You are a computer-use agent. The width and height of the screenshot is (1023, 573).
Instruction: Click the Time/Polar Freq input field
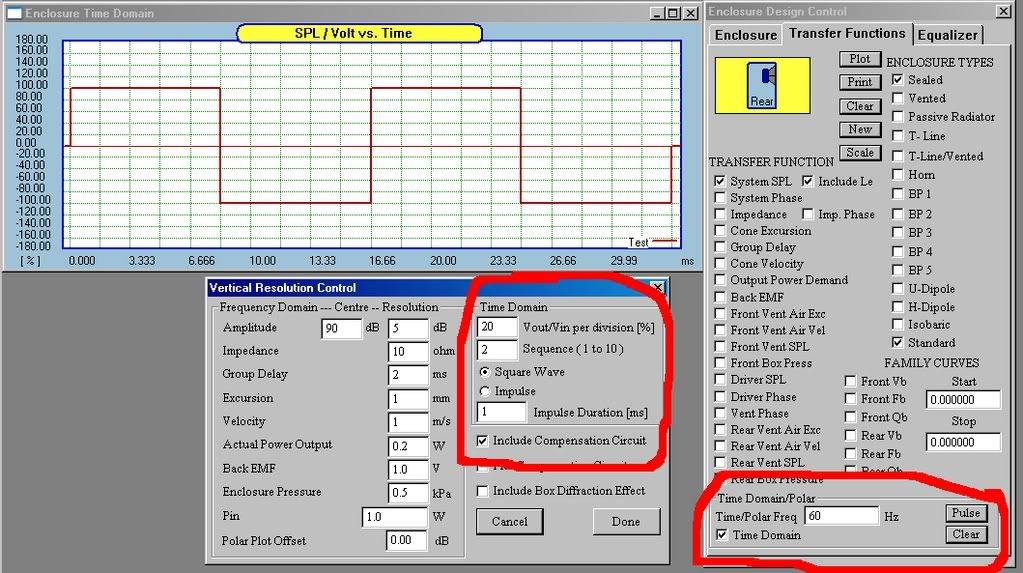842,516
